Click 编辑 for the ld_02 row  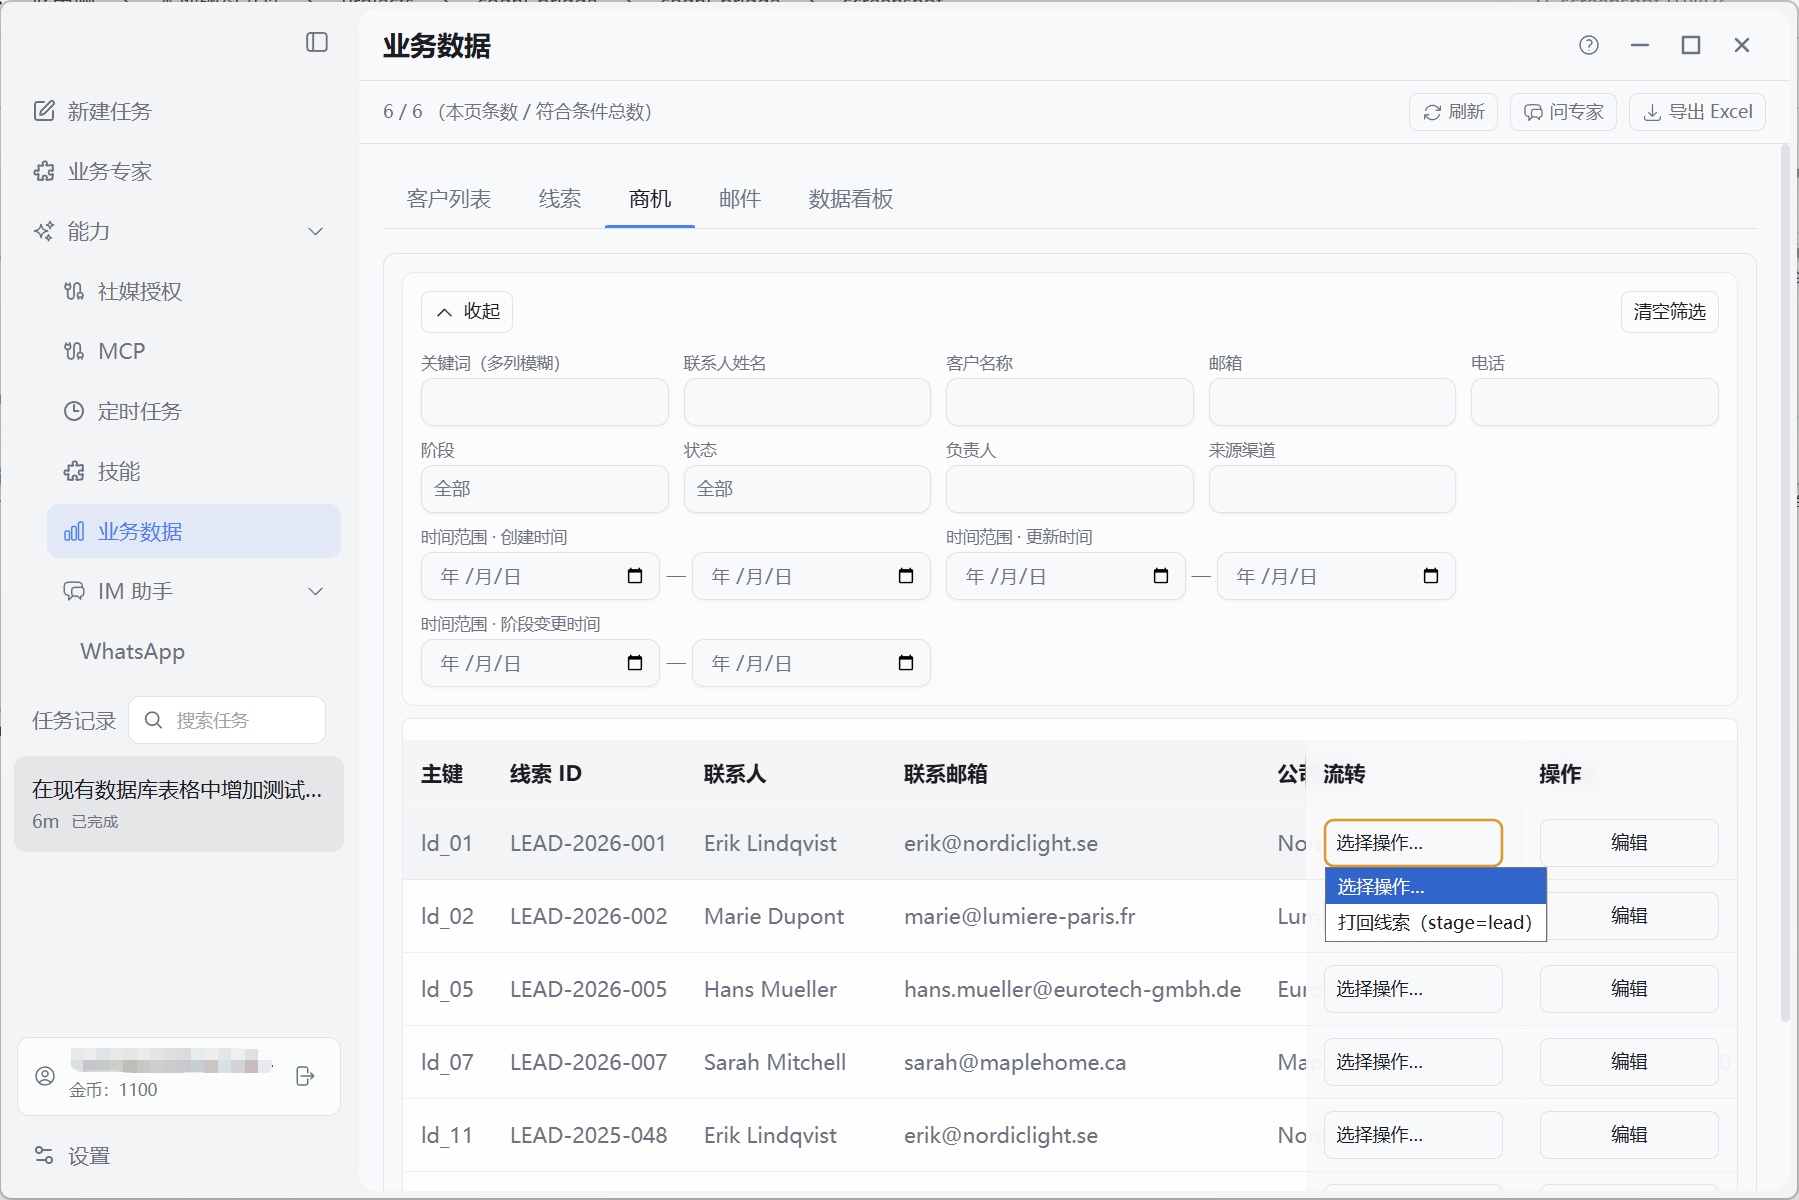(x=1632, y=916)
